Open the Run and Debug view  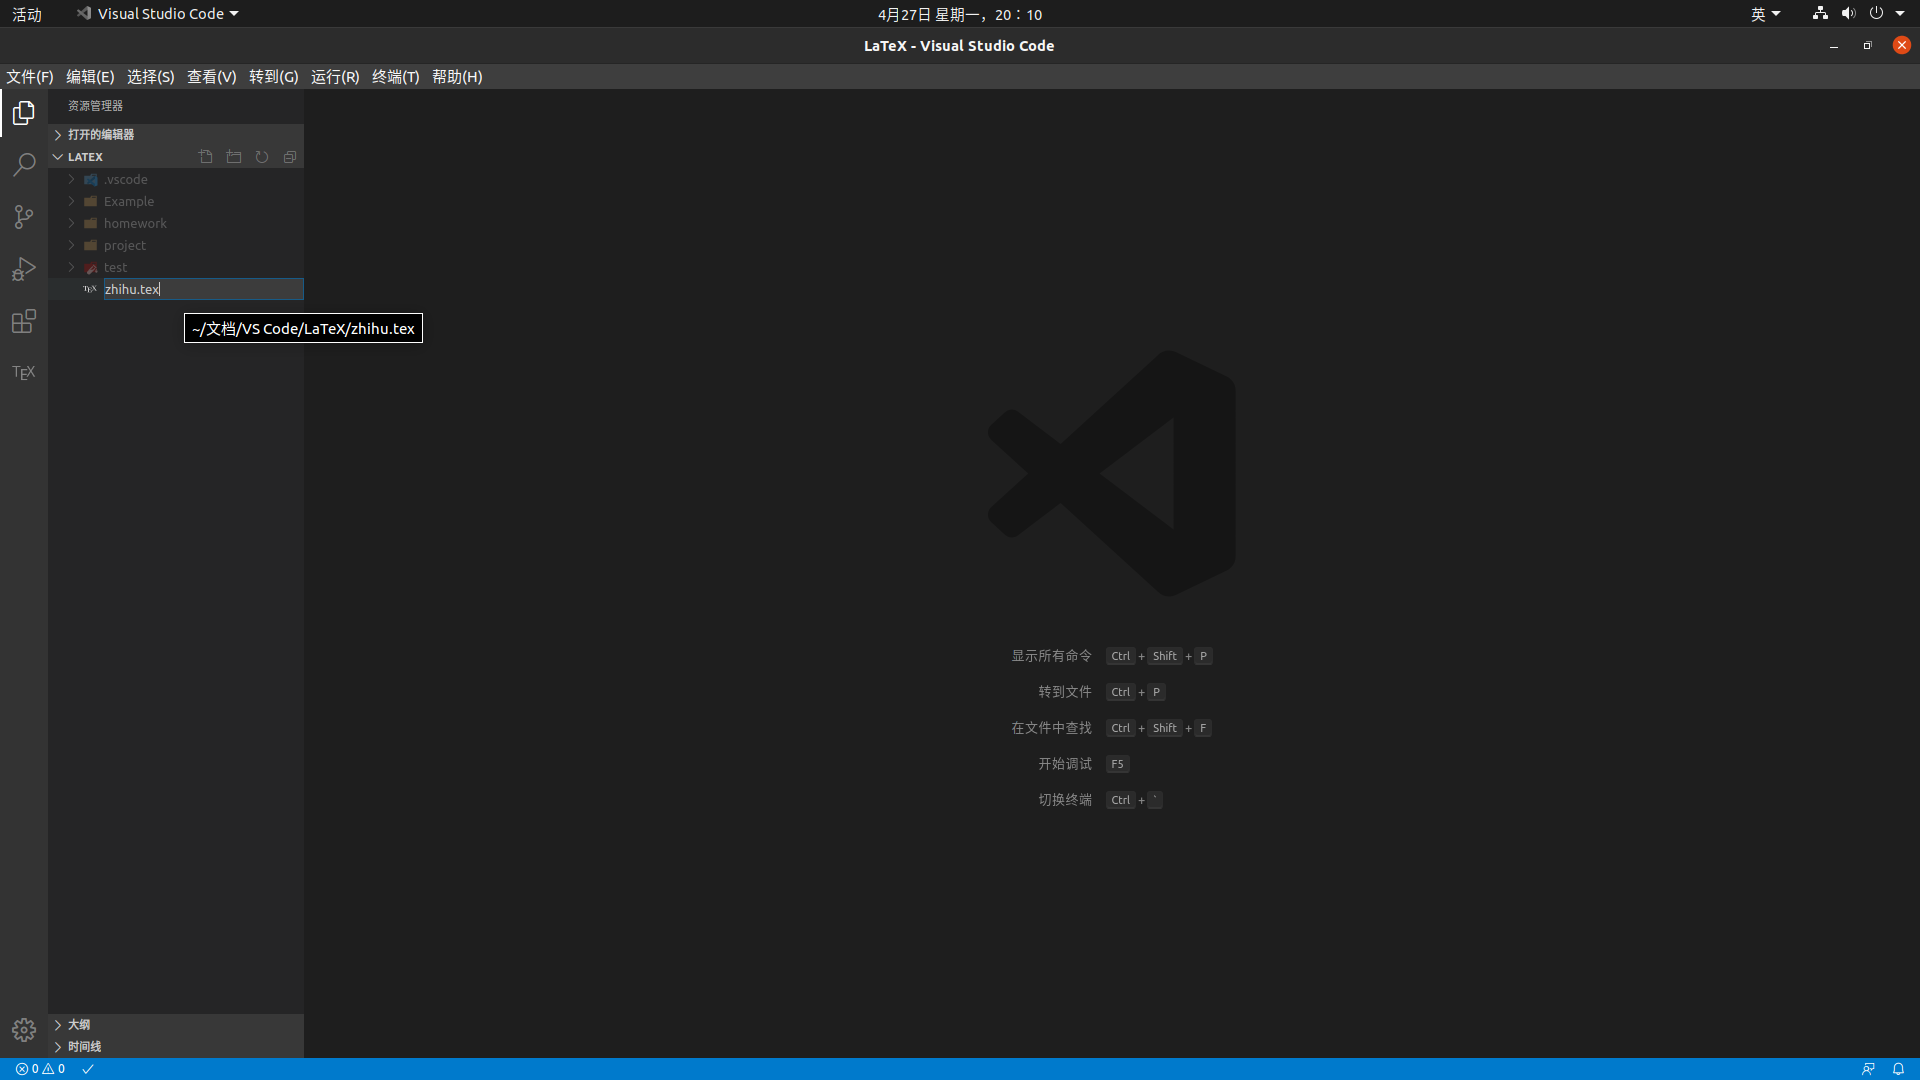click(23, 269)
